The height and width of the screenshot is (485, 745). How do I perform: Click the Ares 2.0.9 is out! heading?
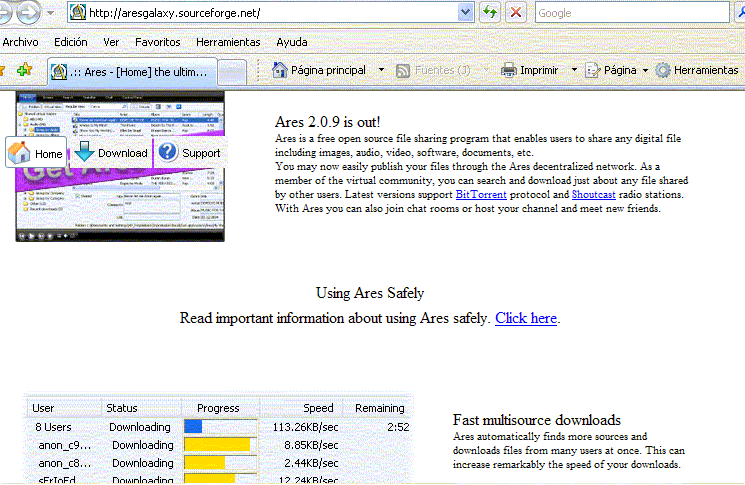pyautogui.click(x=327, y=122)
